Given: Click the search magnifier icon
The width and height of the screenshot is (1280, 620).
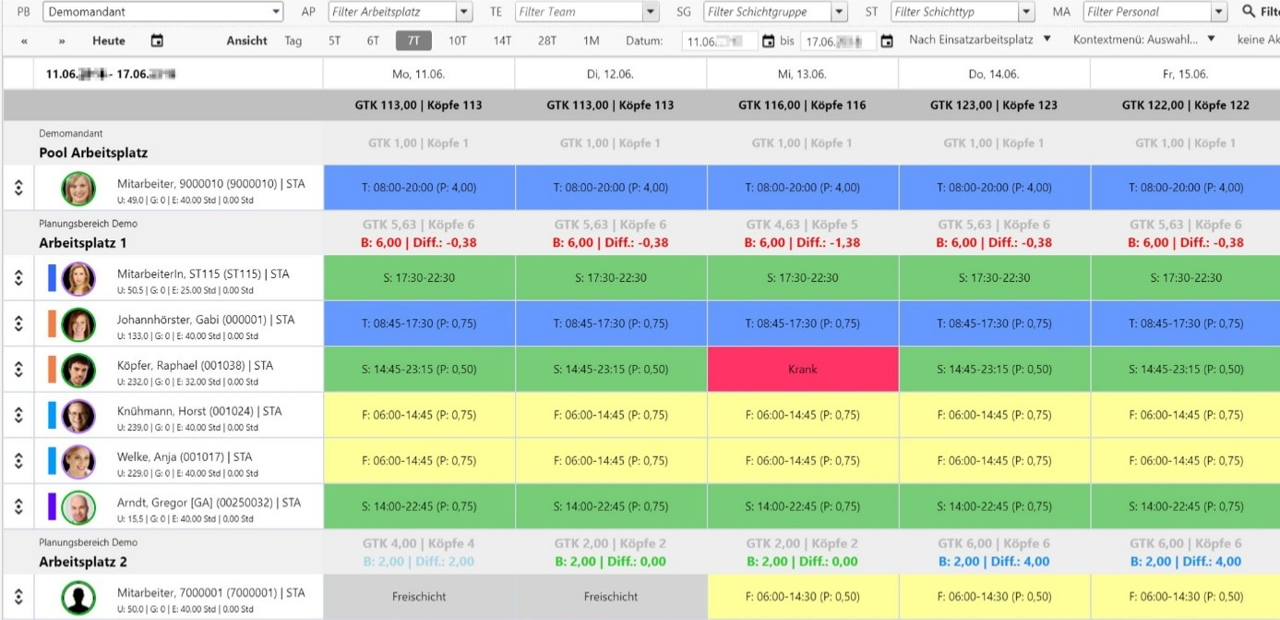Looking at the screenshot, I should point(1248,12).
